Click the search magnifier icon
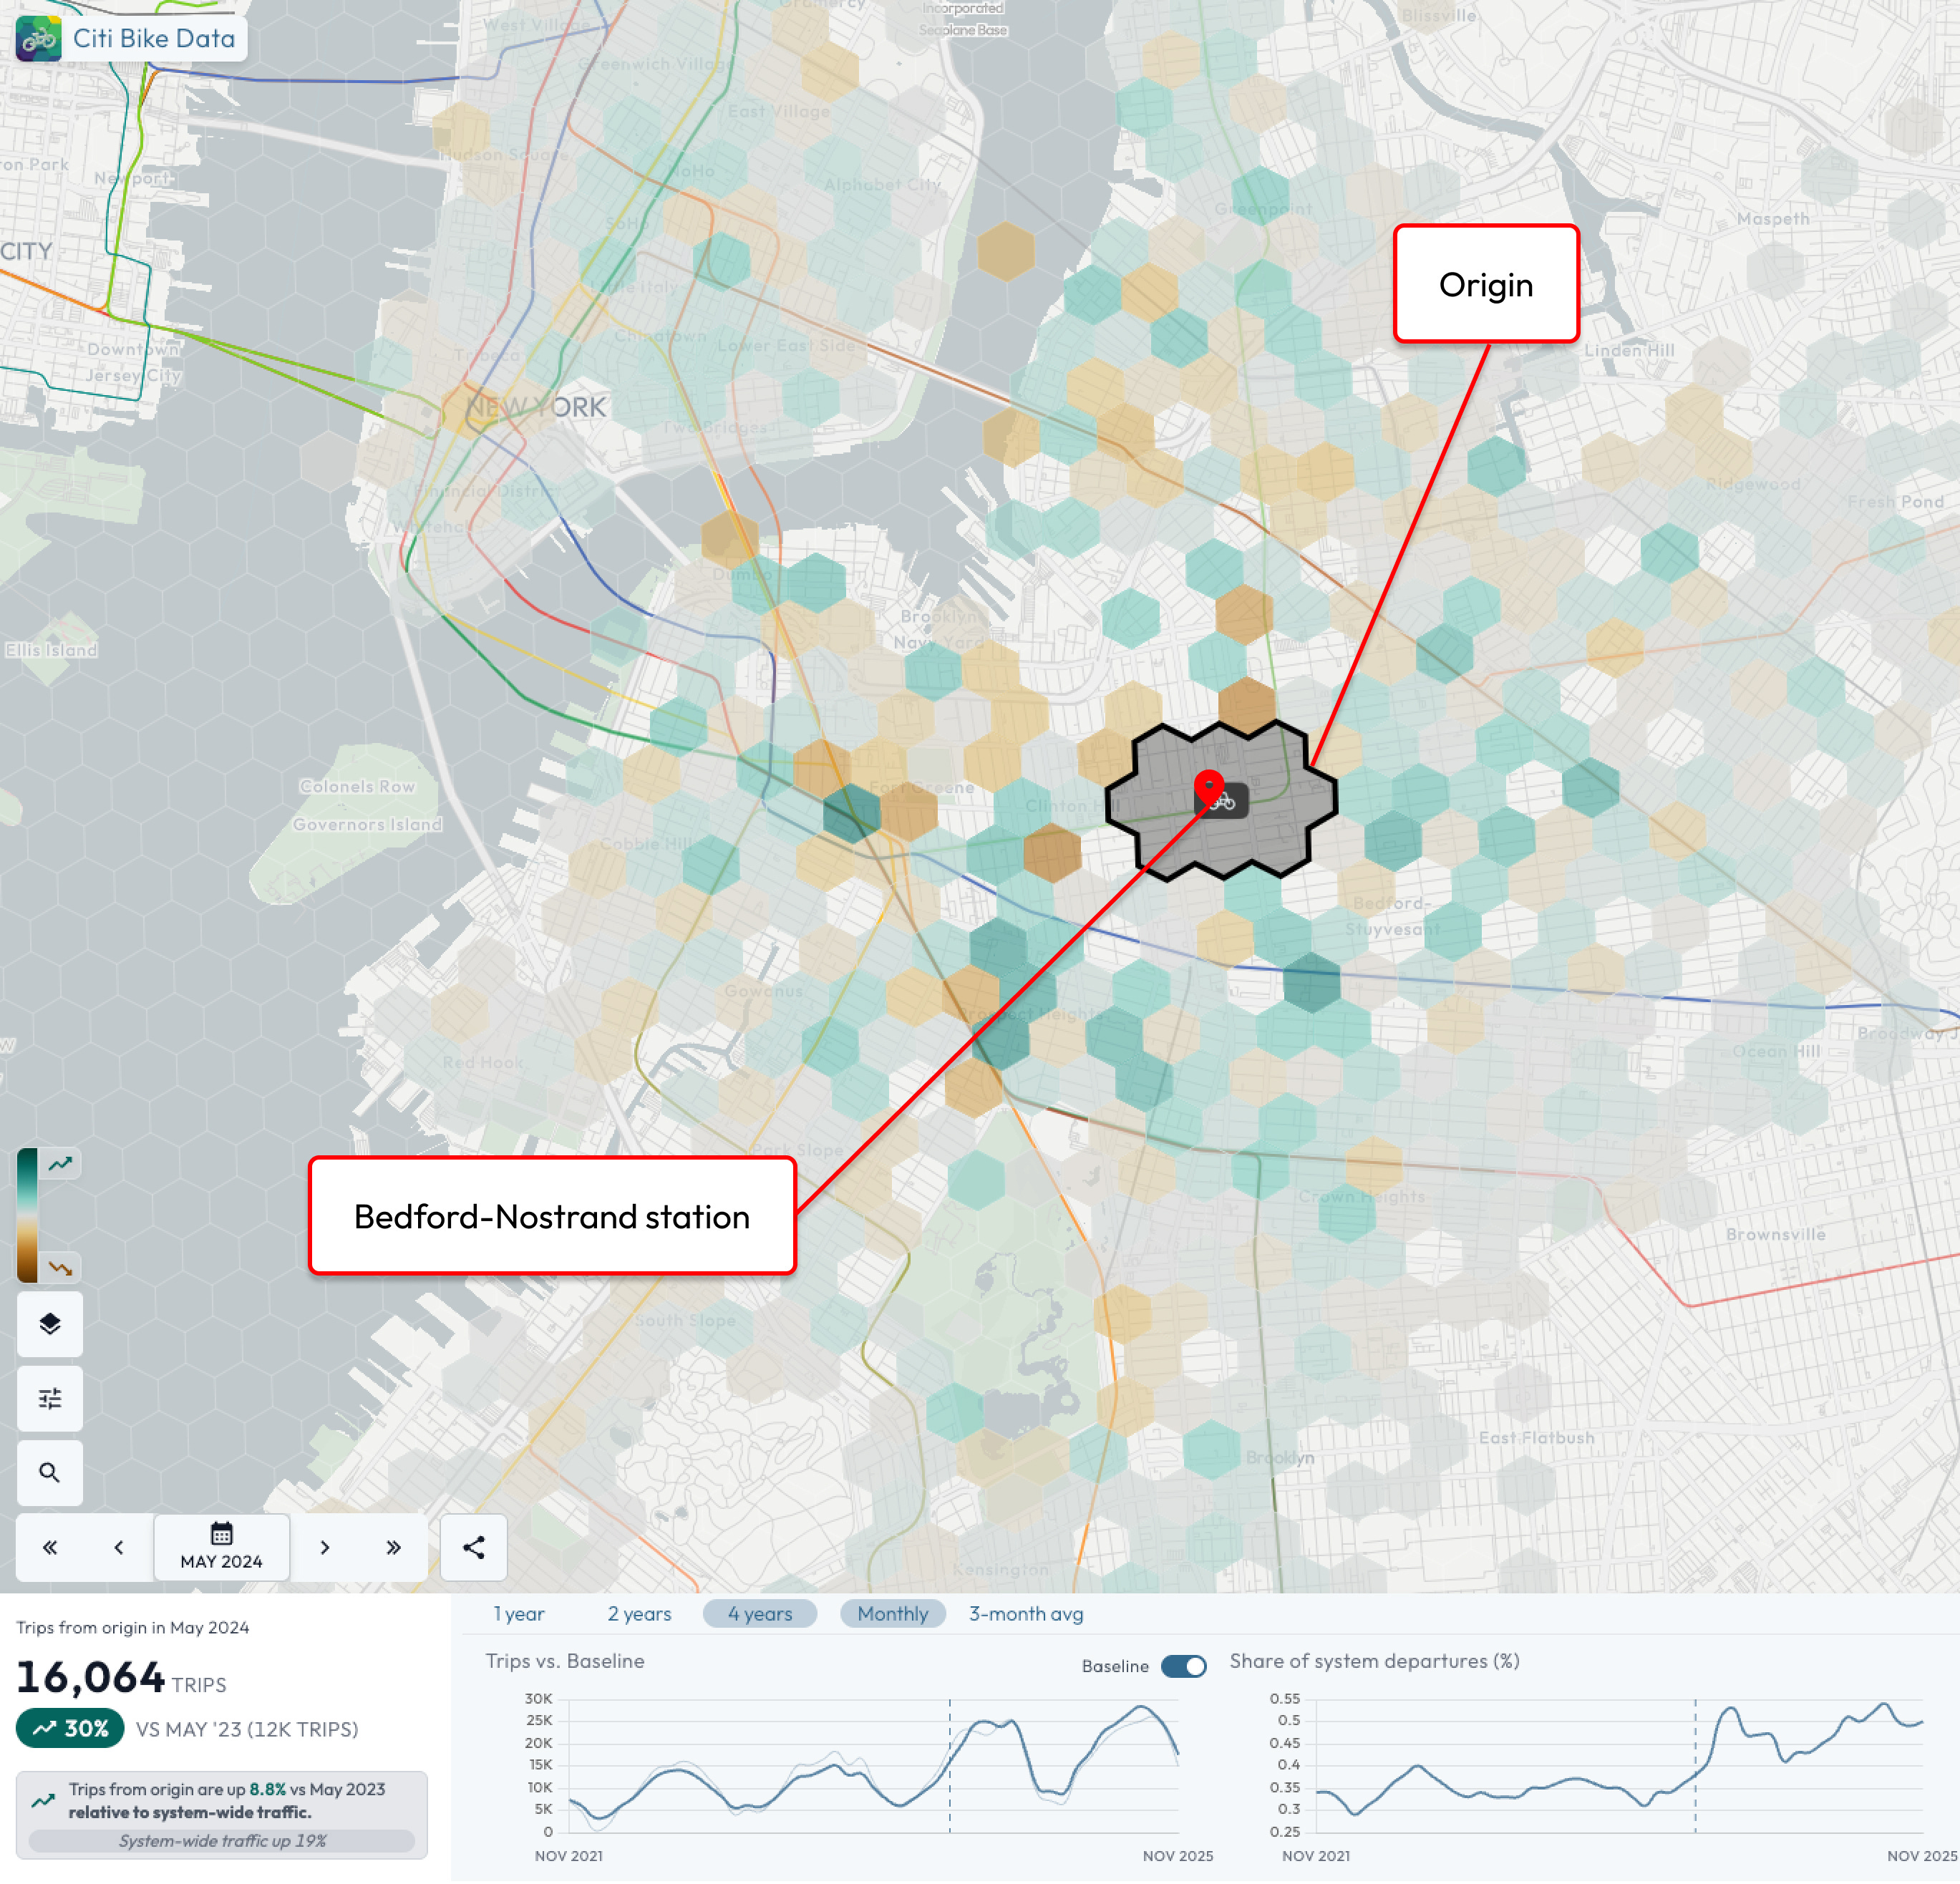 tap(50, 1472)
